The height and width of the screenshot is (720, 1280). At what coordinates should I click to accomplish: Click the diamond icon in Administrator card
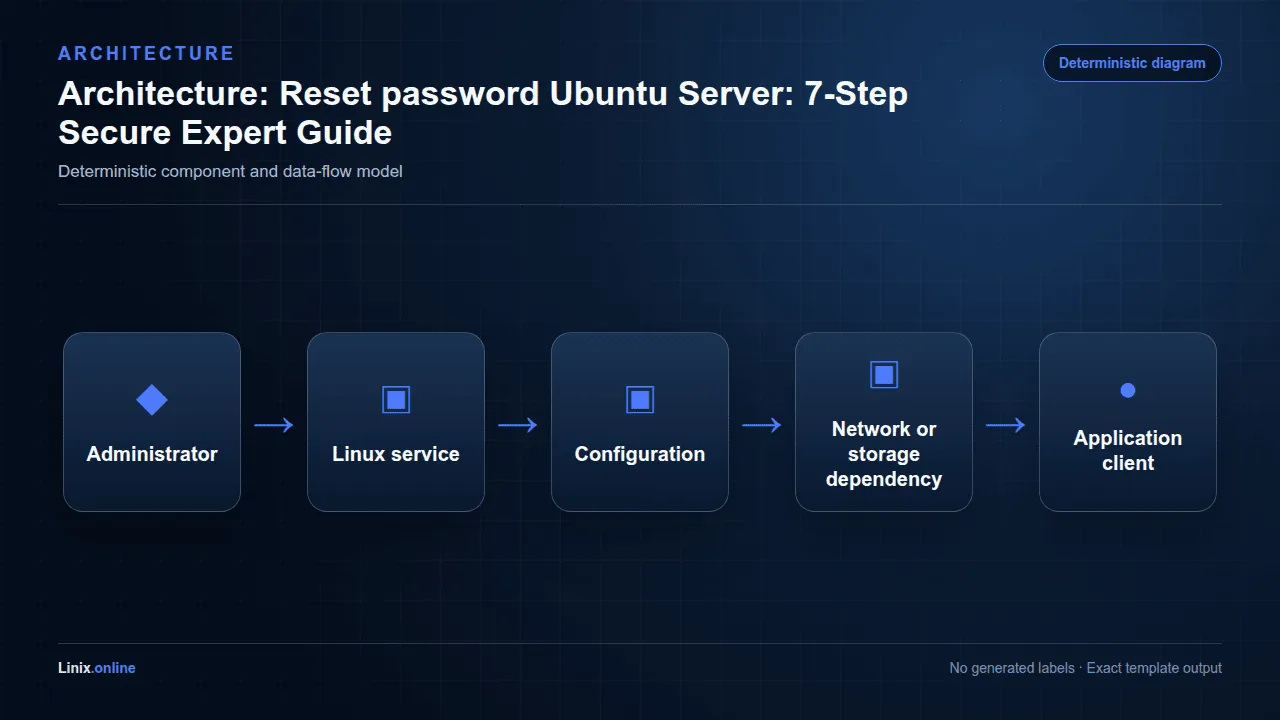[152, 400]
